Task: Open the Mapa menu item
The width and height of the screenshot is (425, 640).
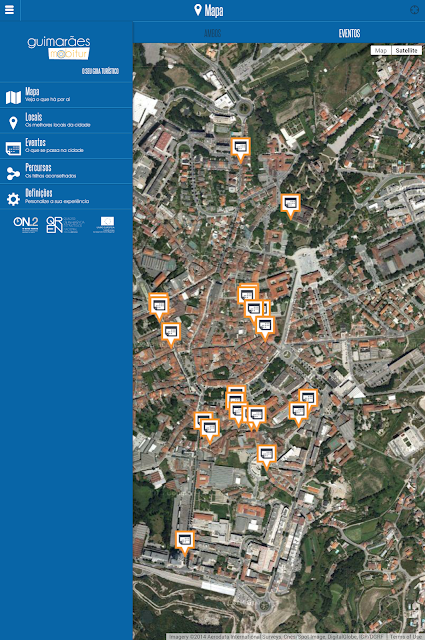Action: point(66,95)
